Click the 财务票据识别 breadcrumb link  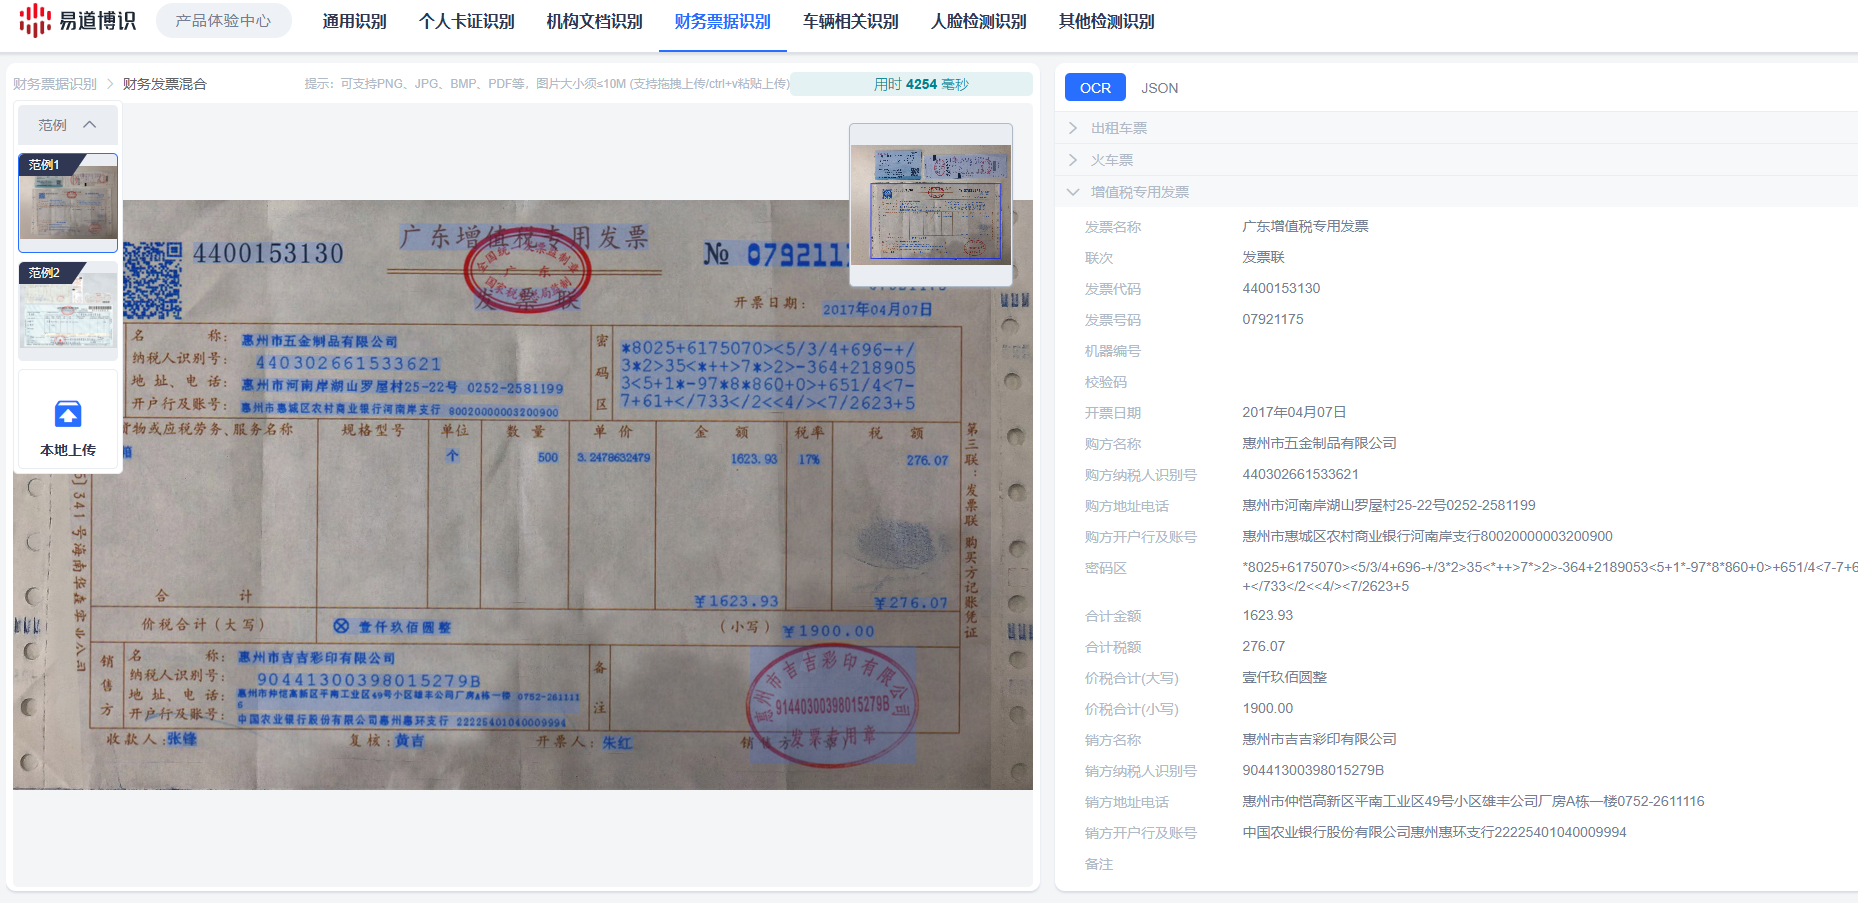pos(55,84)
